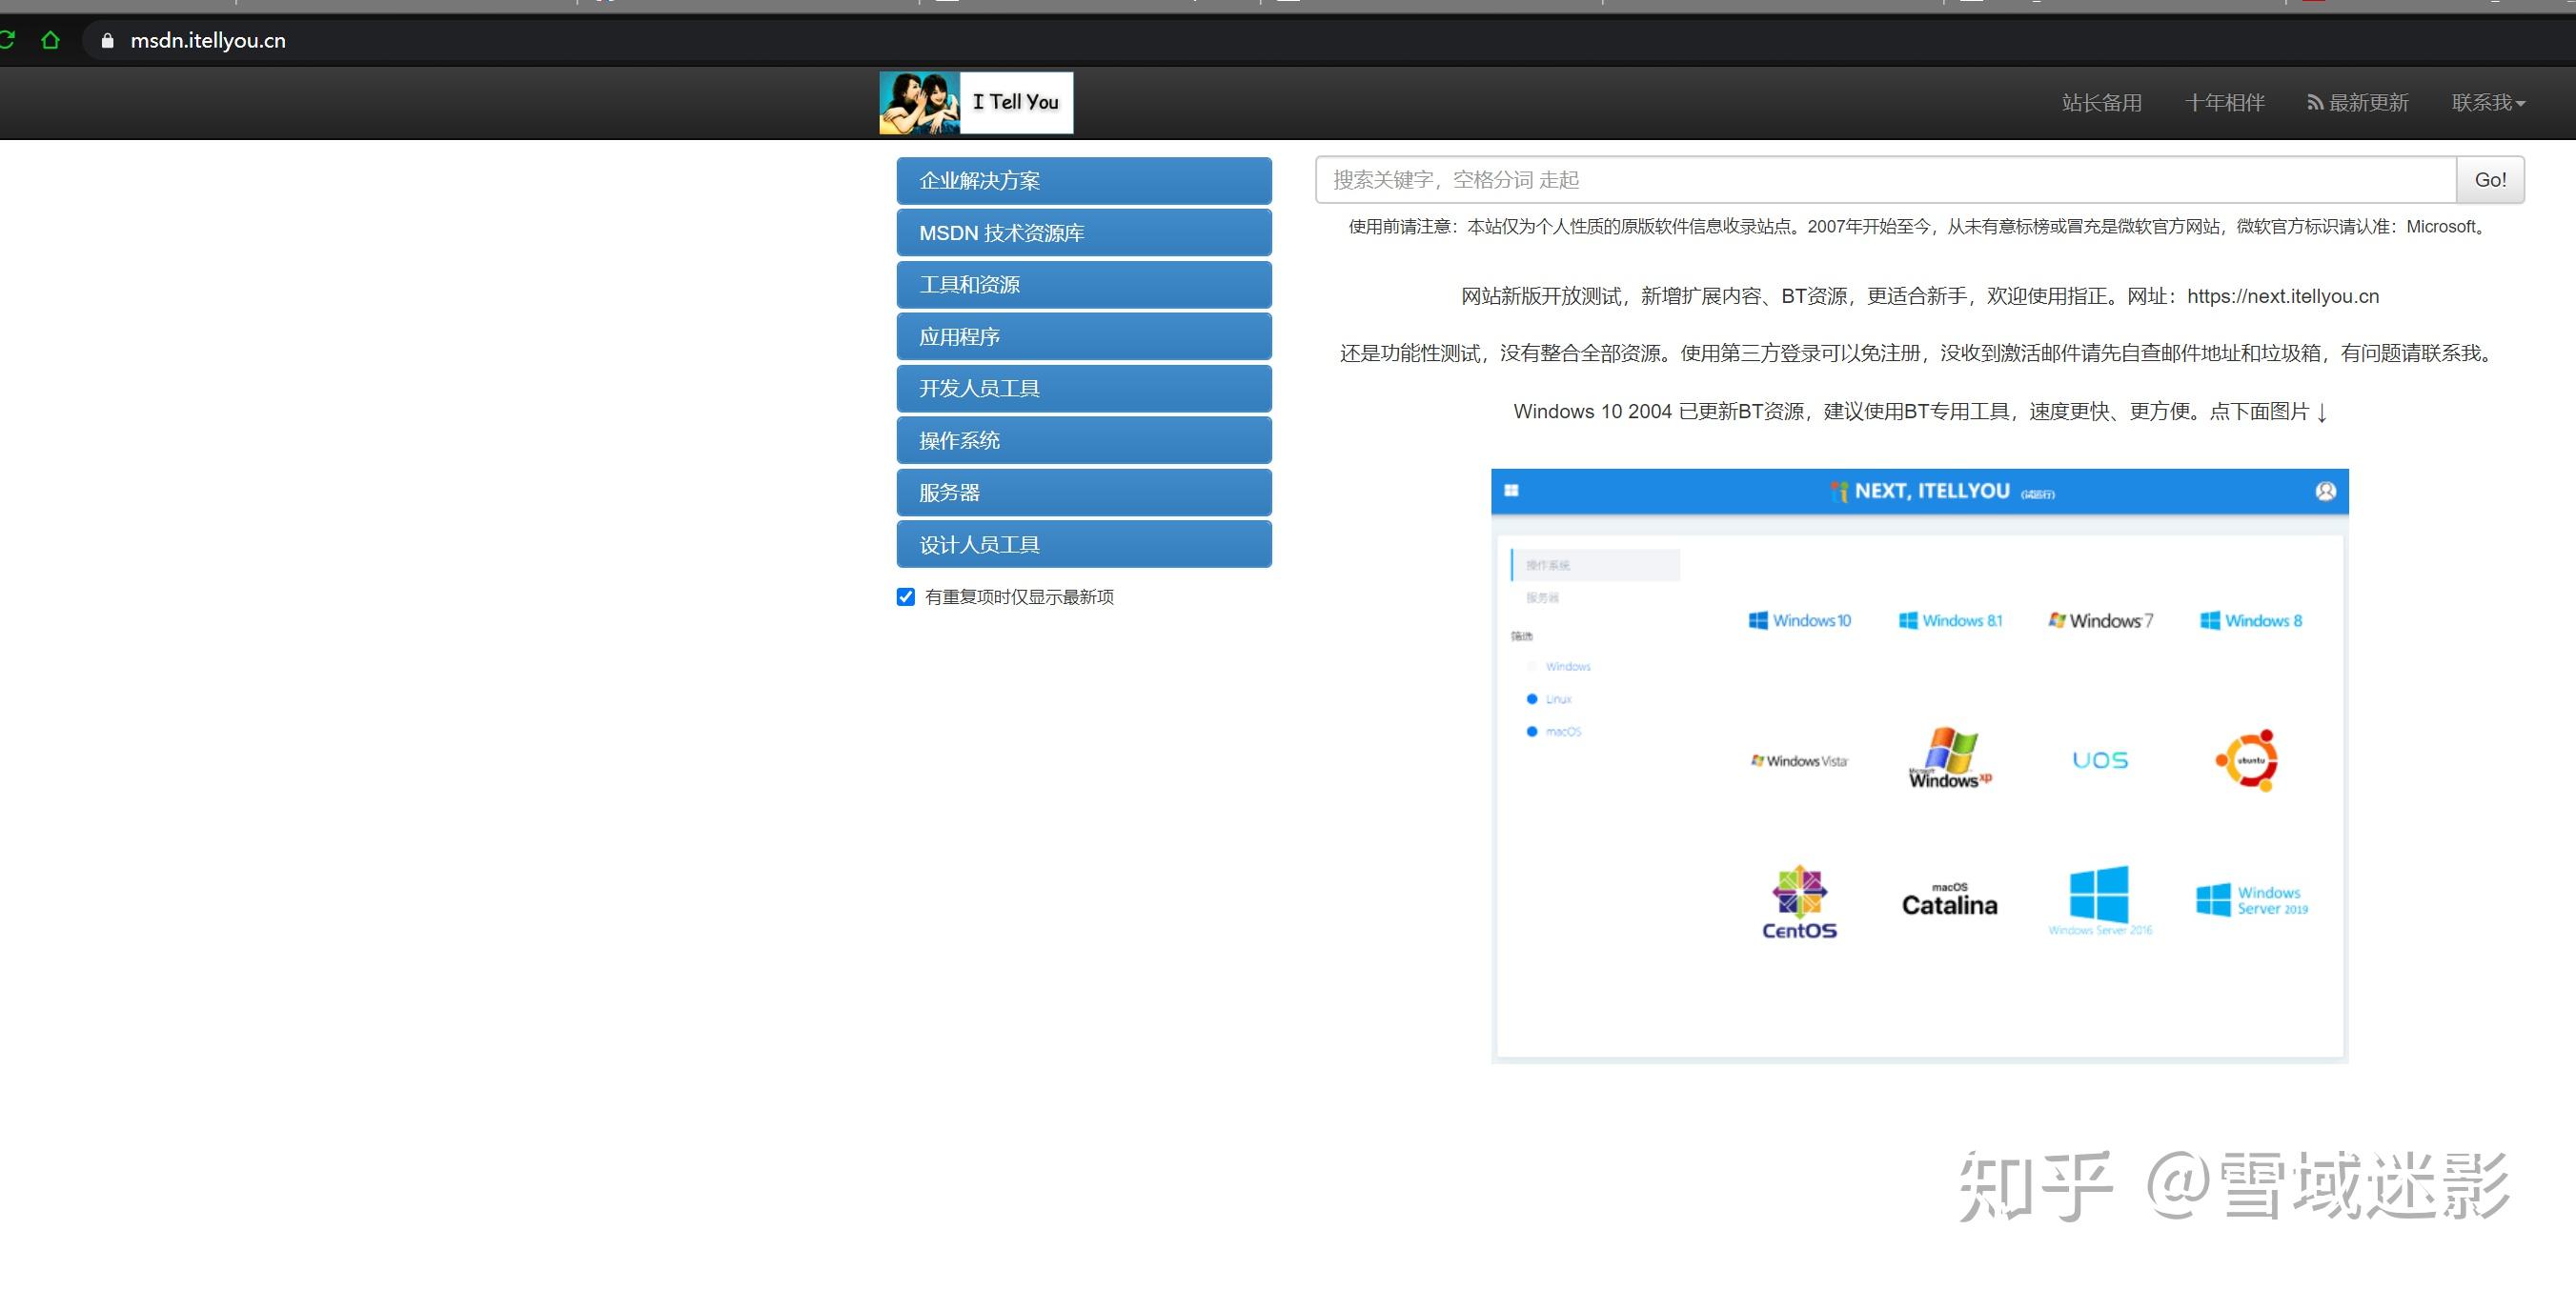Open the 站长备用 menu item
Viewport: 2576px width, 1290px height.
point(2101,101)
